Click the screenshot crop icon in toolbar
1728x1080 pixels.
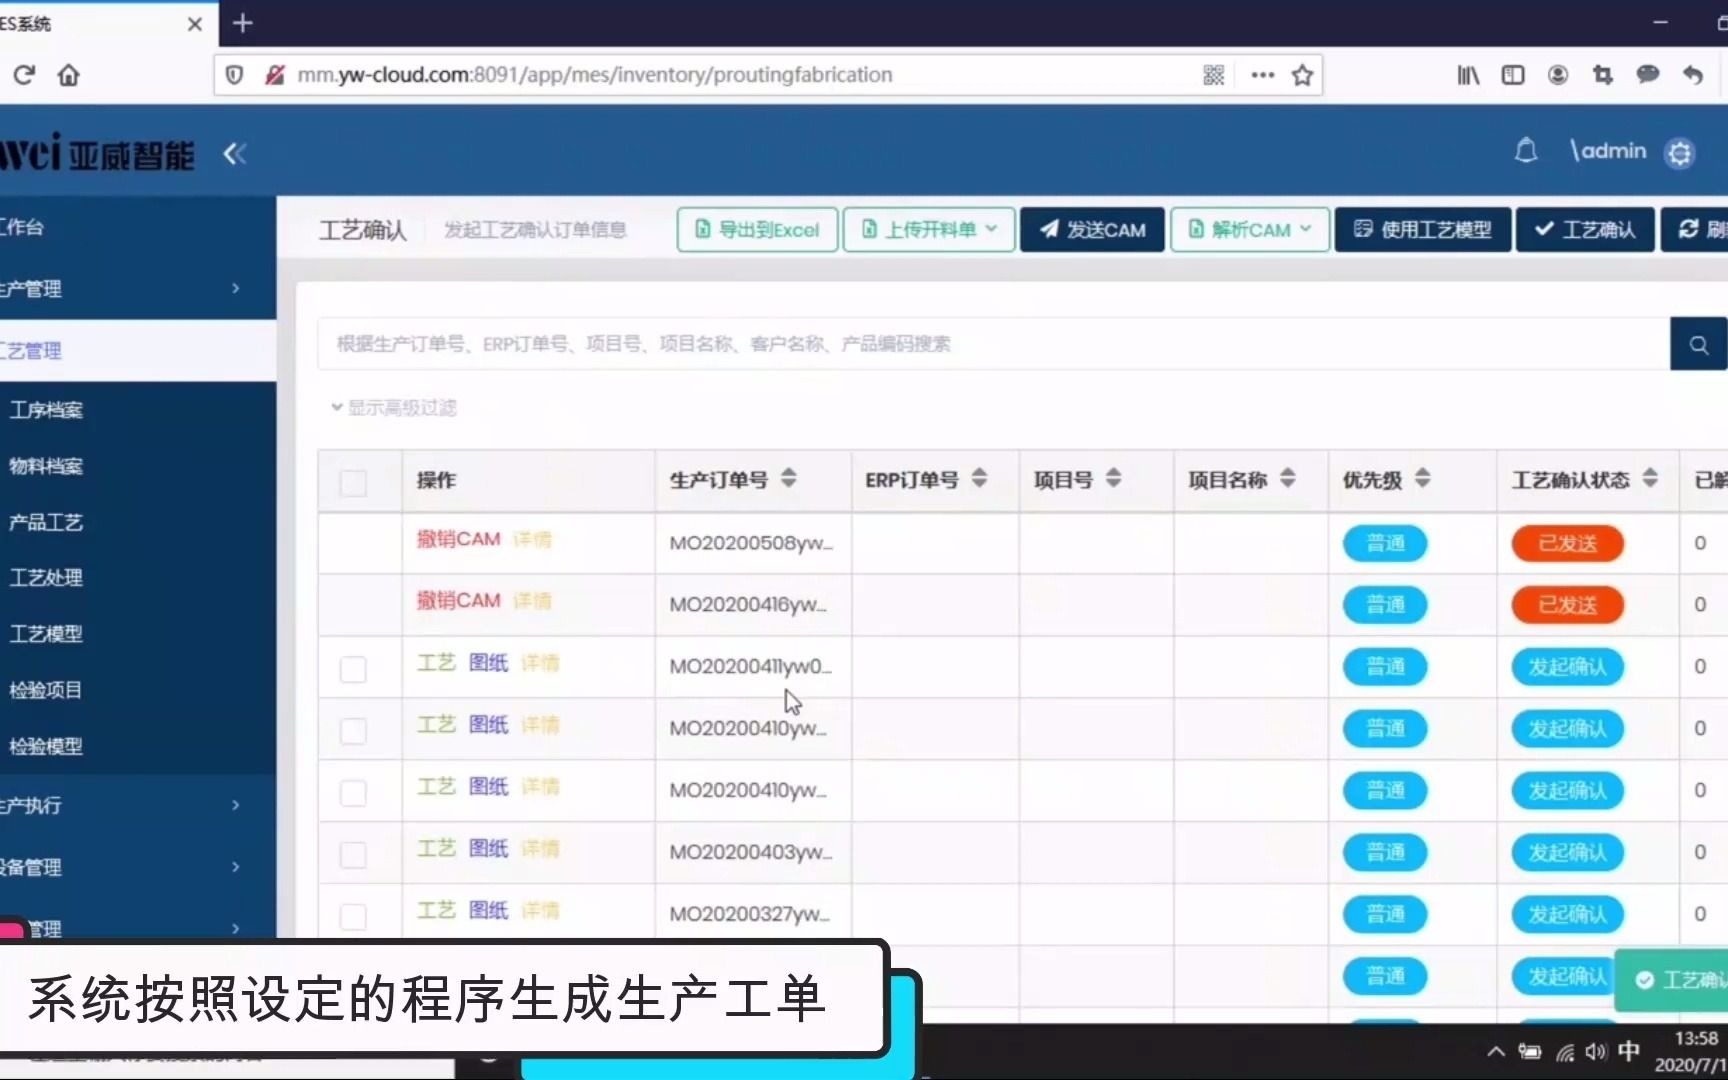[1603, 75]
